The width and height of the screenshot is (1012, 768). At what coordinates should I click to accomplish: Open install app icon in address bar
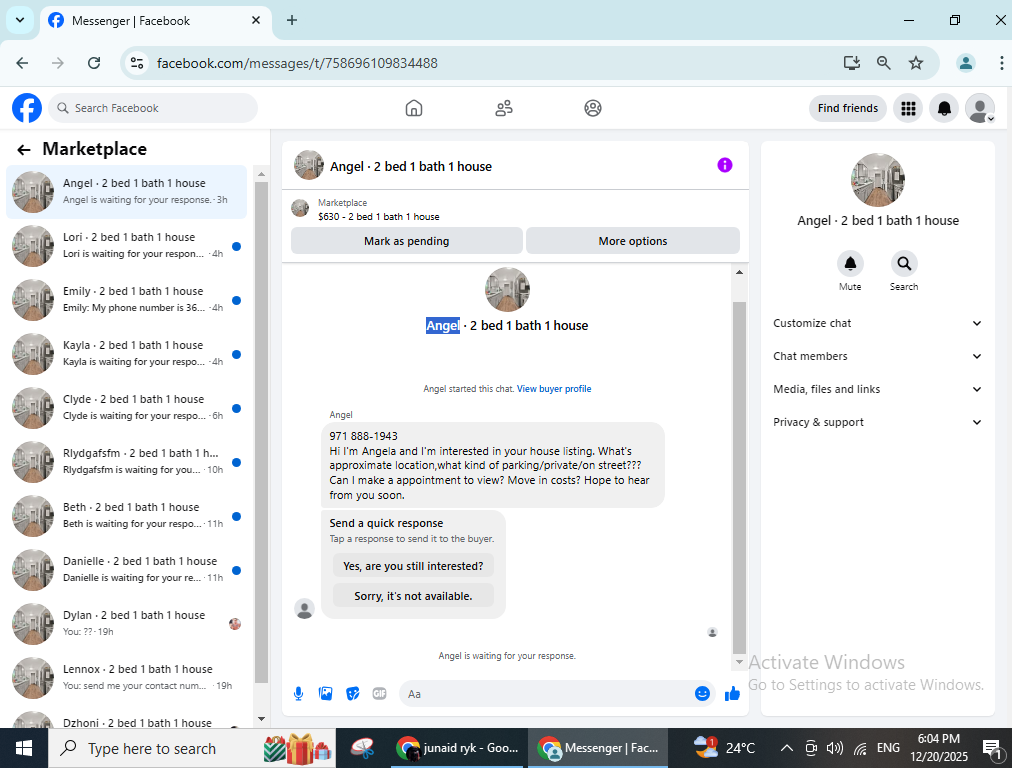[x=852, y=63]
